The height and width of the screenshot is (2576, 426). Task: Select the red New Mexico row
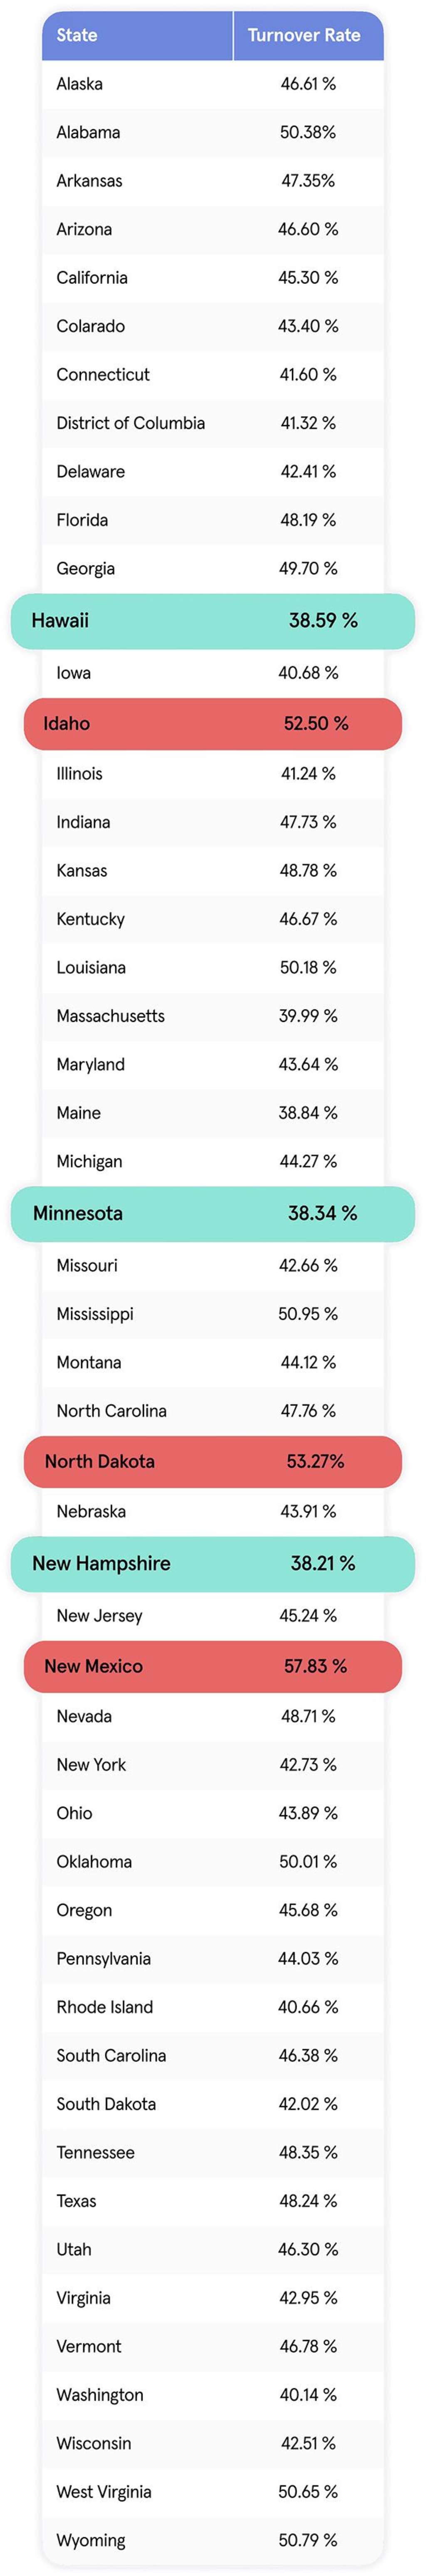click(212, 1666)
